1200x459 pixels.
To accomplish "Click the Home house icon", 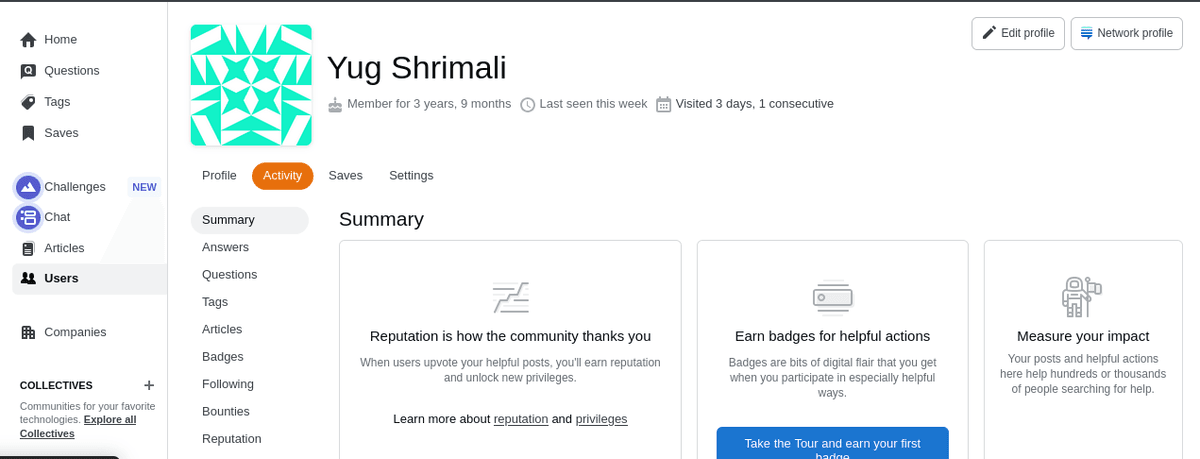I will click(x=28, y=40).
